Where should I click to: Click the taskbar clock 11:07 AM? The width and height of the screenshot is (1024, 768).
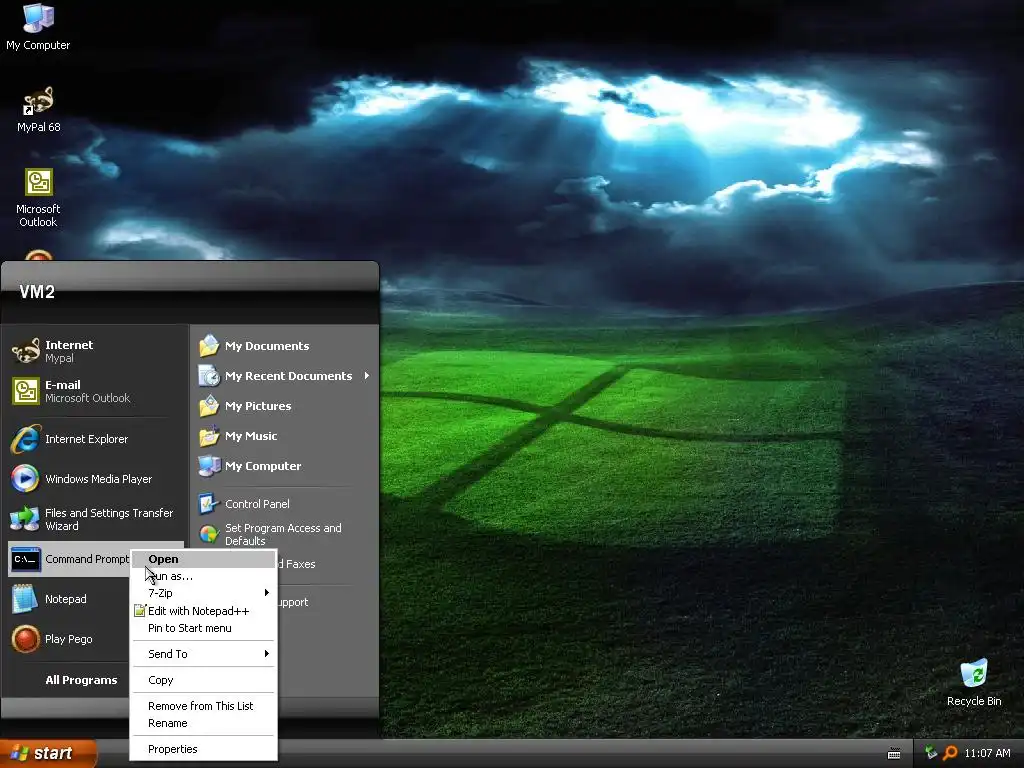pyautogui.click(x=987, y=753)
